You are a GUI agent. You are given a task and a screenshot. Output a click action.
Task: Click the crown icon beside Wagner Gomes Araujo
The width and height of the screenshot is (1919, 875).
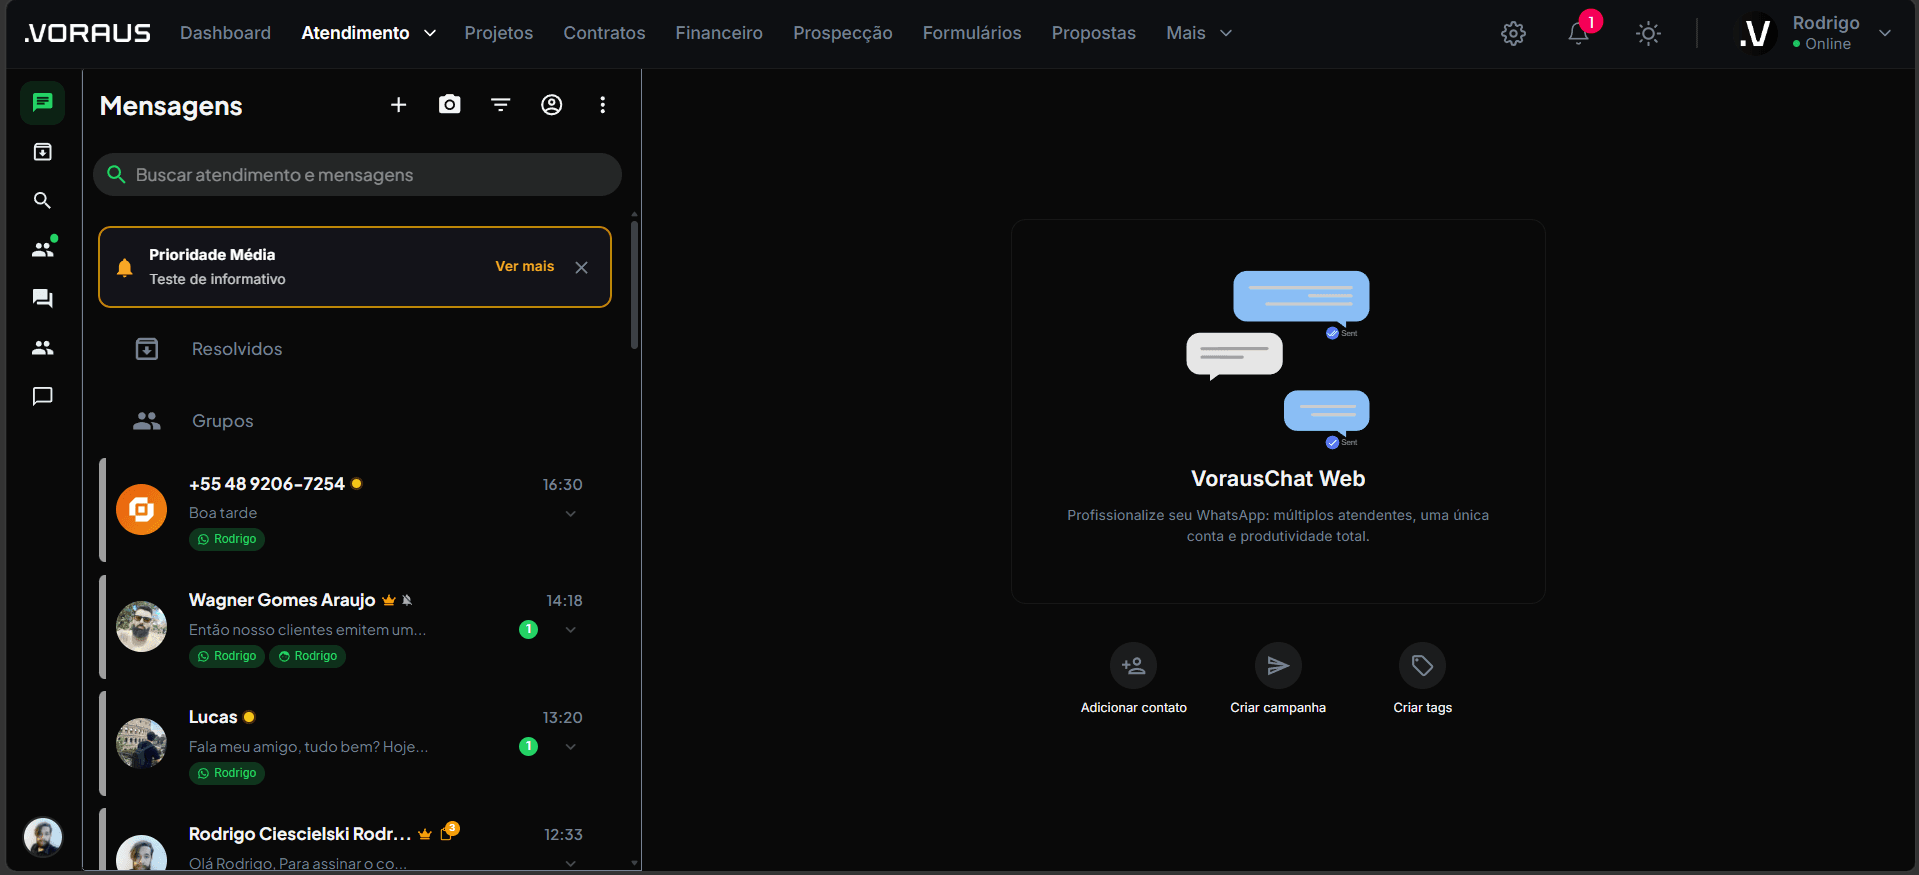click(x=389, y=600)
